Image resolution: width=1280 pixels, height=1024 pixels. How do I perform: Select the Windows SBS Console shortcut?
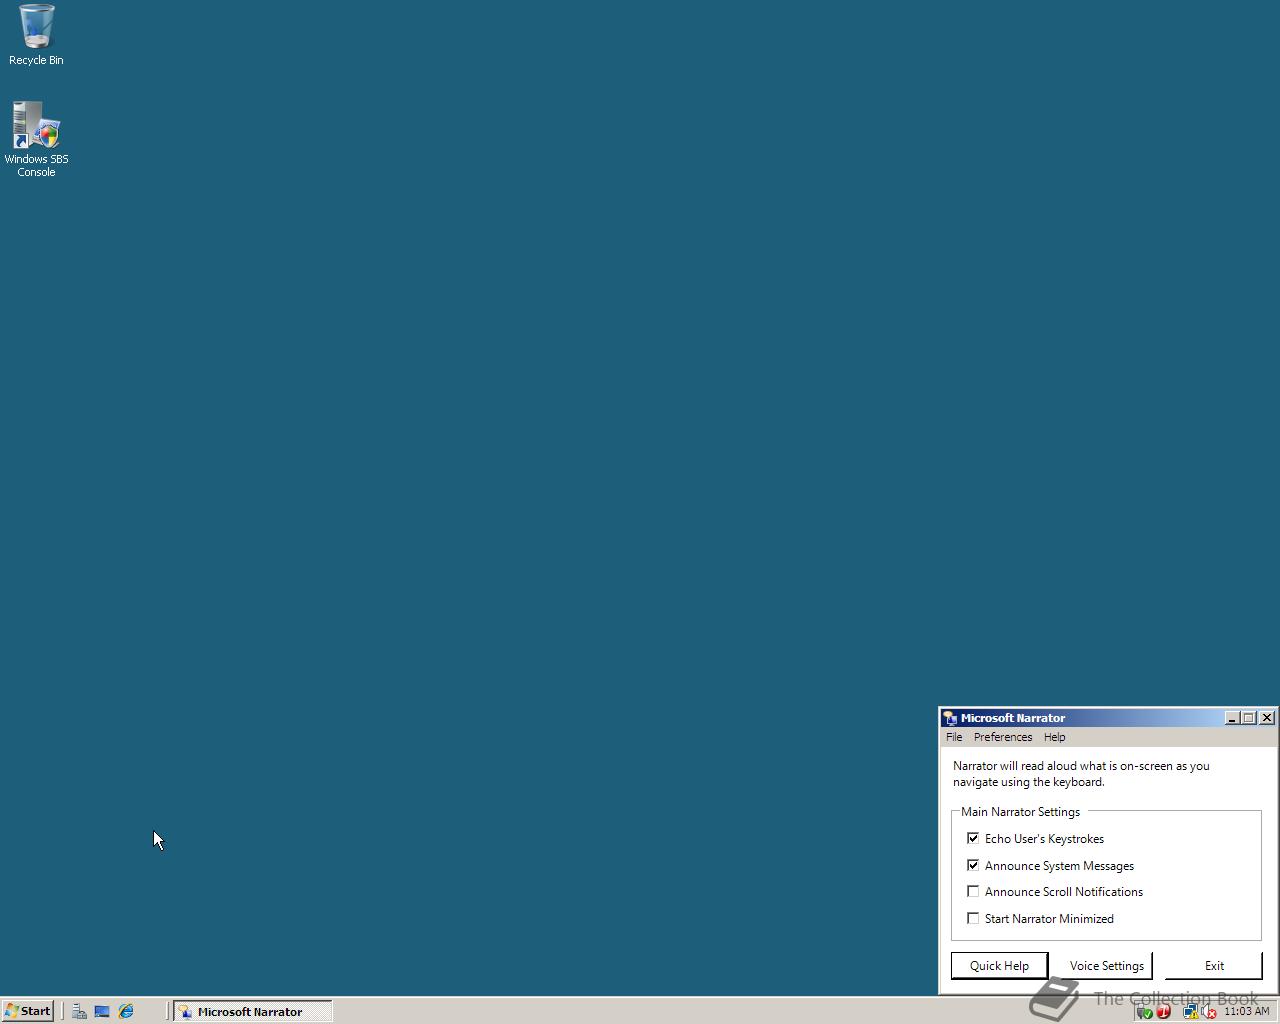pyautogui.click(x=36, y=139)
